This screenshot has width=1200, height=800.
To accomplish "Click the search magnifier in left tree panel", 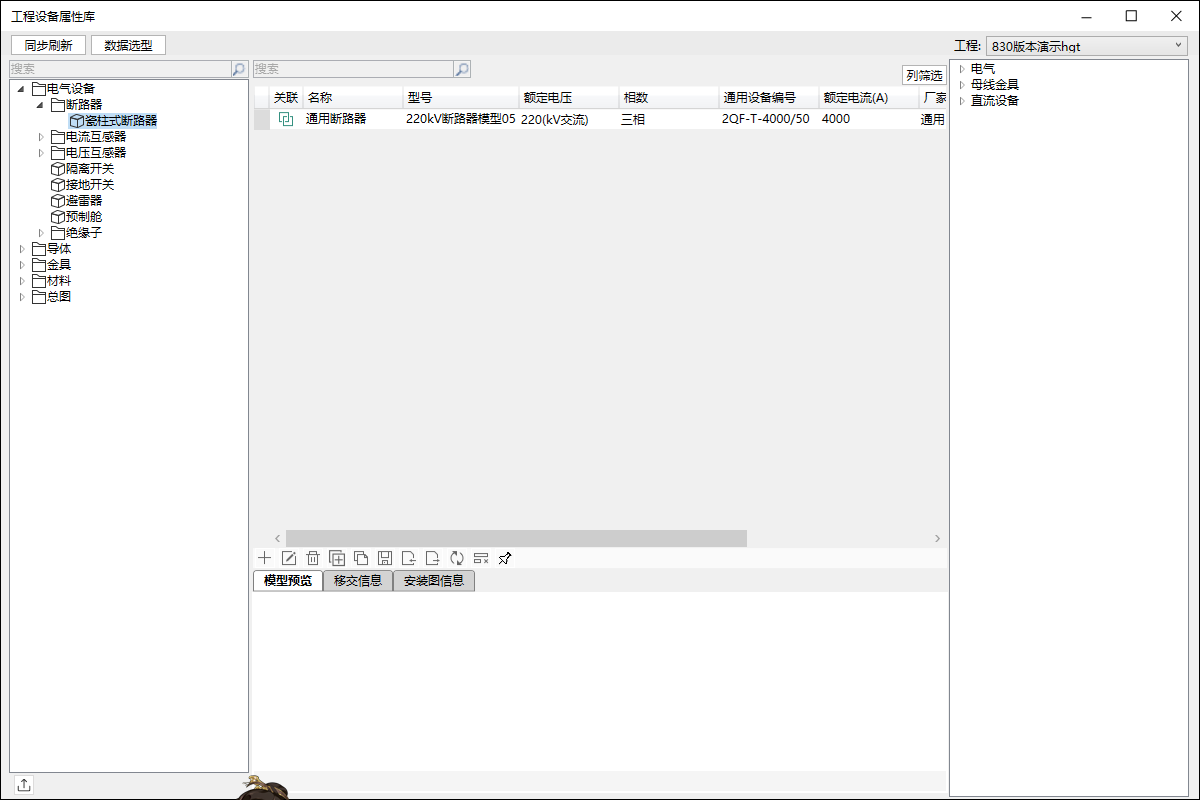I will (239, 69).
